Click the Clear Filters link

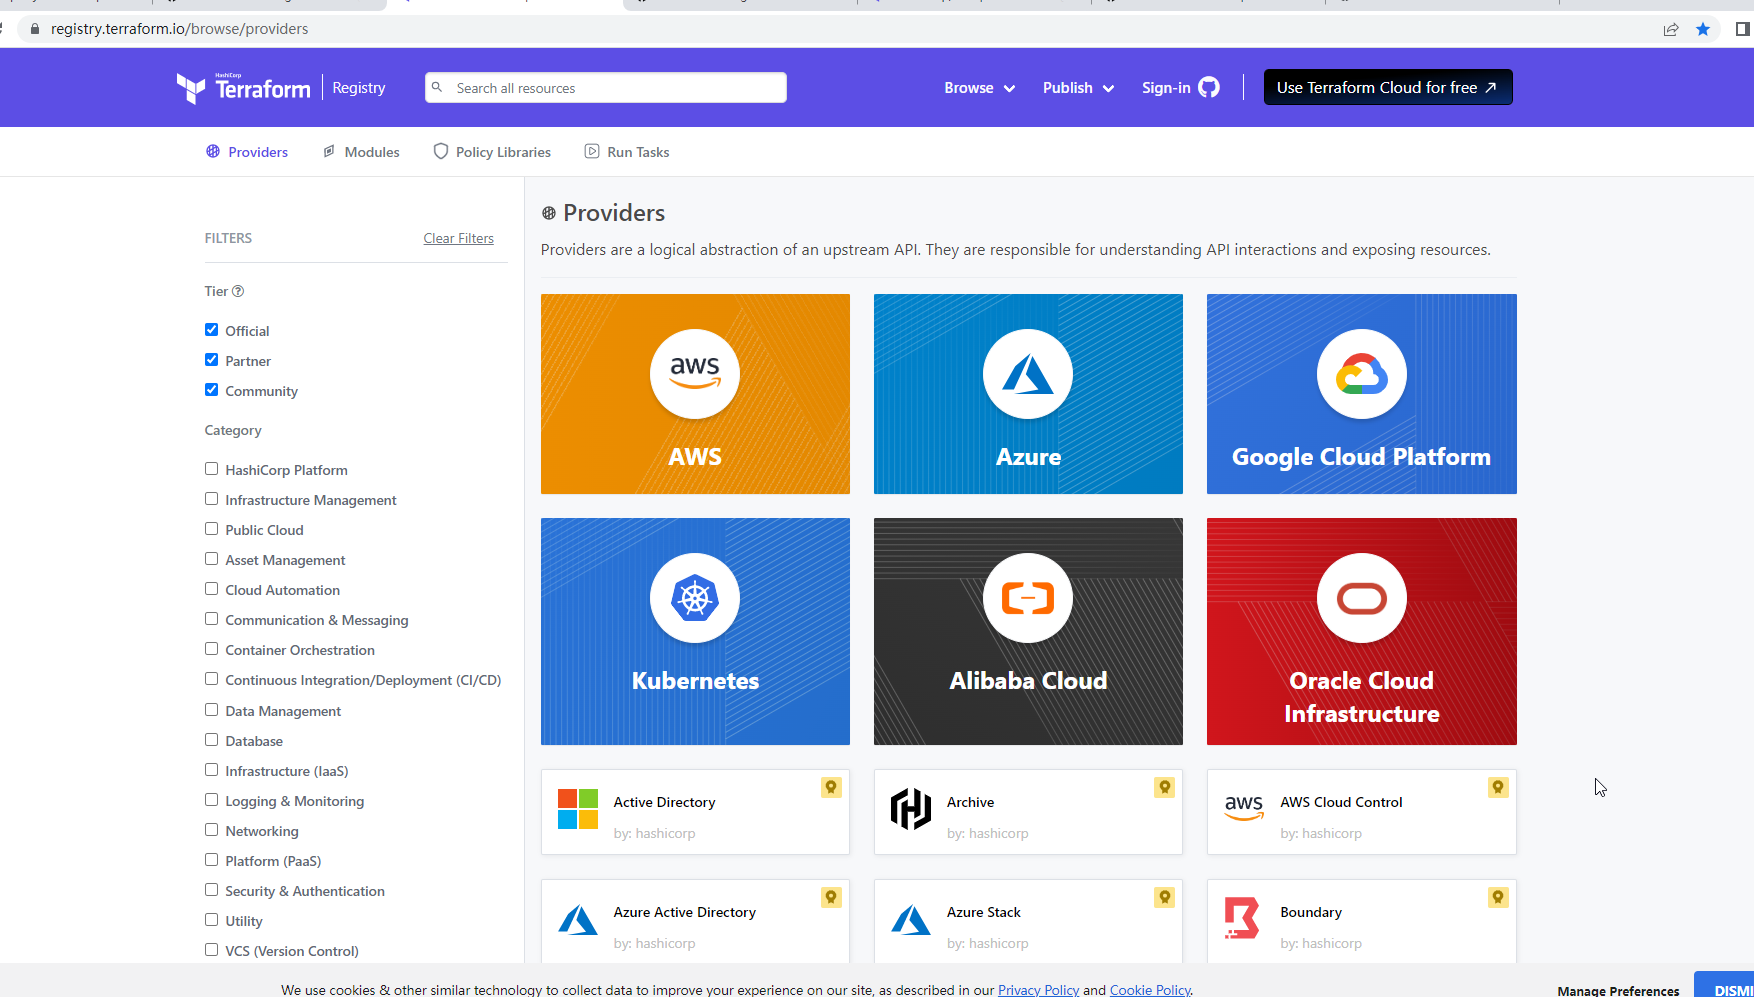pos(458,238)
